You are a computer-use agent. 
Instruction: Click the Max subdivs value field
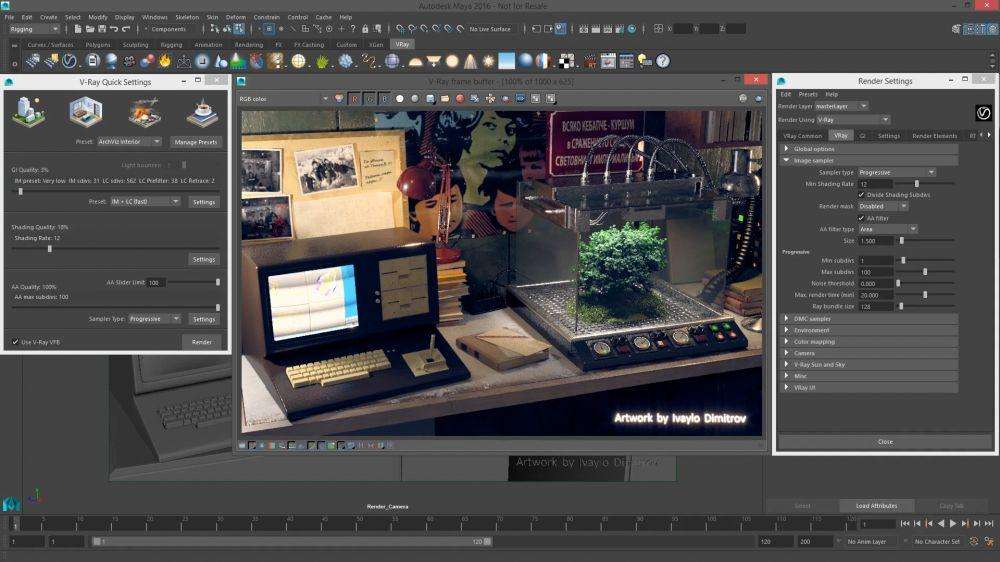point(876,272)
